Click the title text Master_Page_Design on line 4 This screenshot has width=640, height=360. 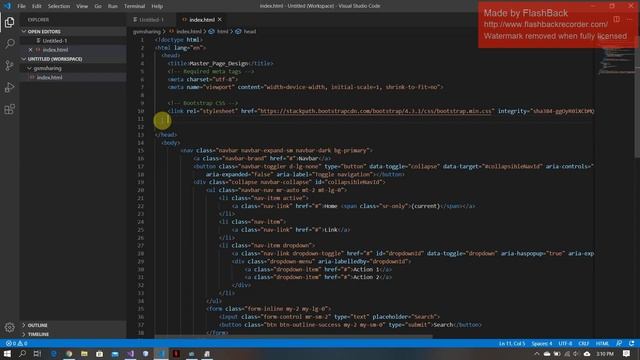(219, 64)
